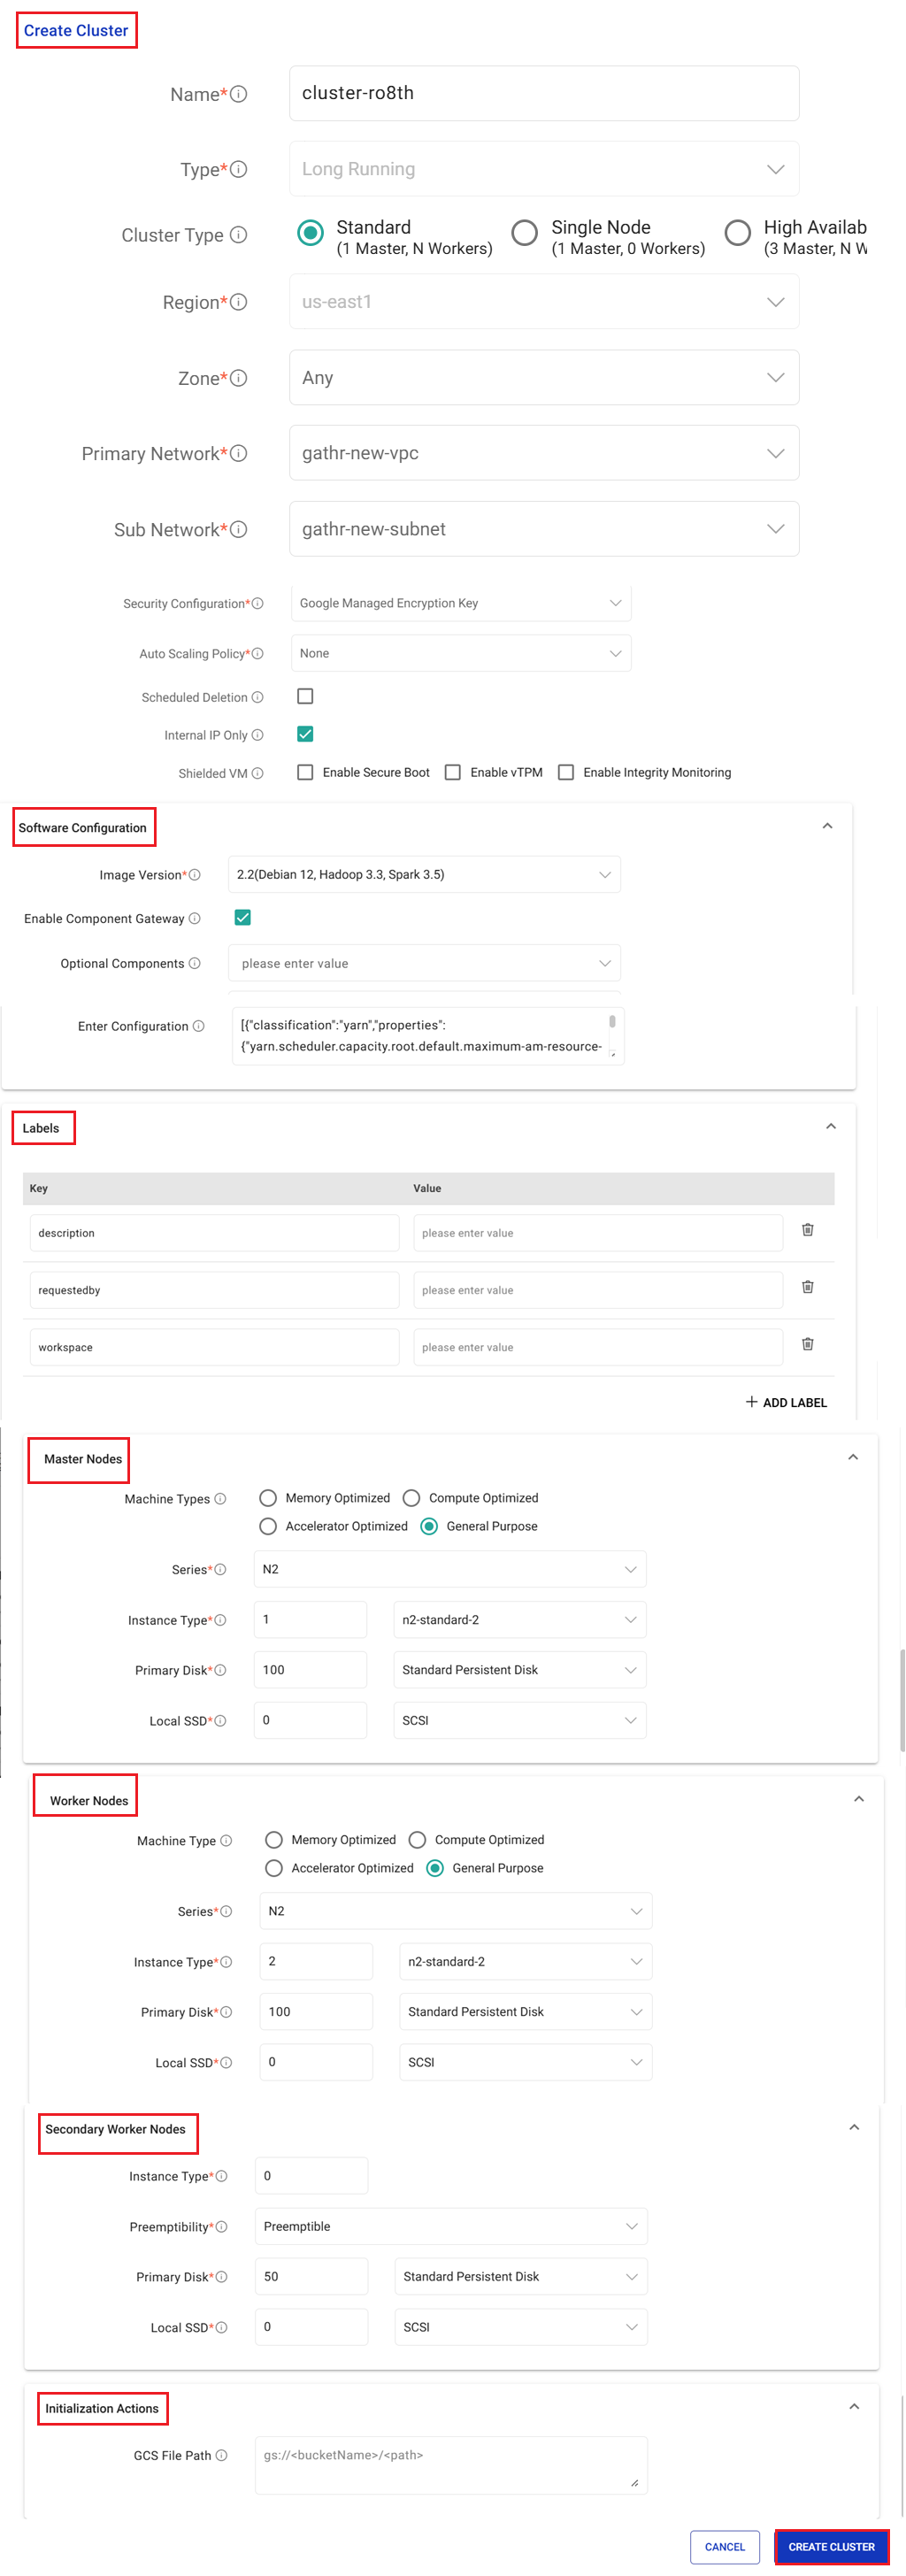Click Add Label button

[x=786, y=1402]
